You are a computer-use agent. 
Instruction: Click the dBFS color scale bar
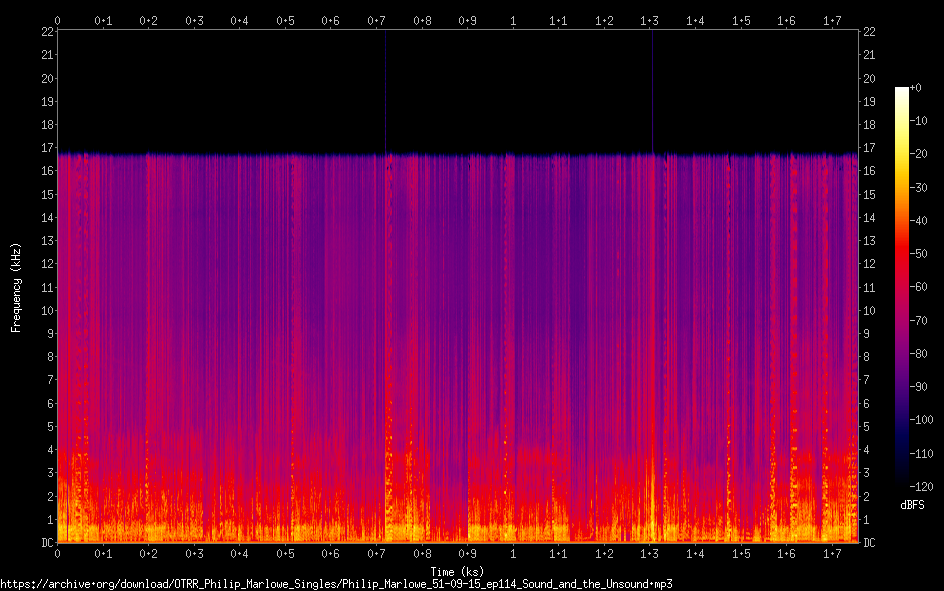(901, 290)
